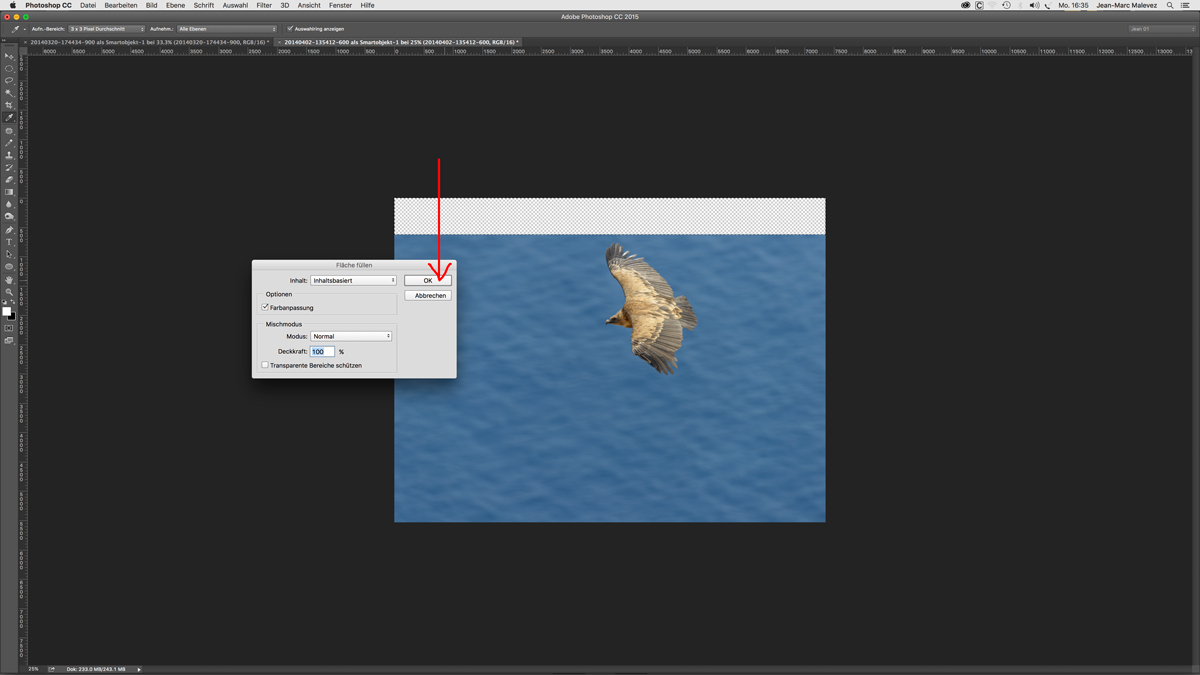Image resolution: width=1200 pixels, height=675 pixels.
Task: Uncheck the Farbanpassung checkbox
Action: (265, 308)
